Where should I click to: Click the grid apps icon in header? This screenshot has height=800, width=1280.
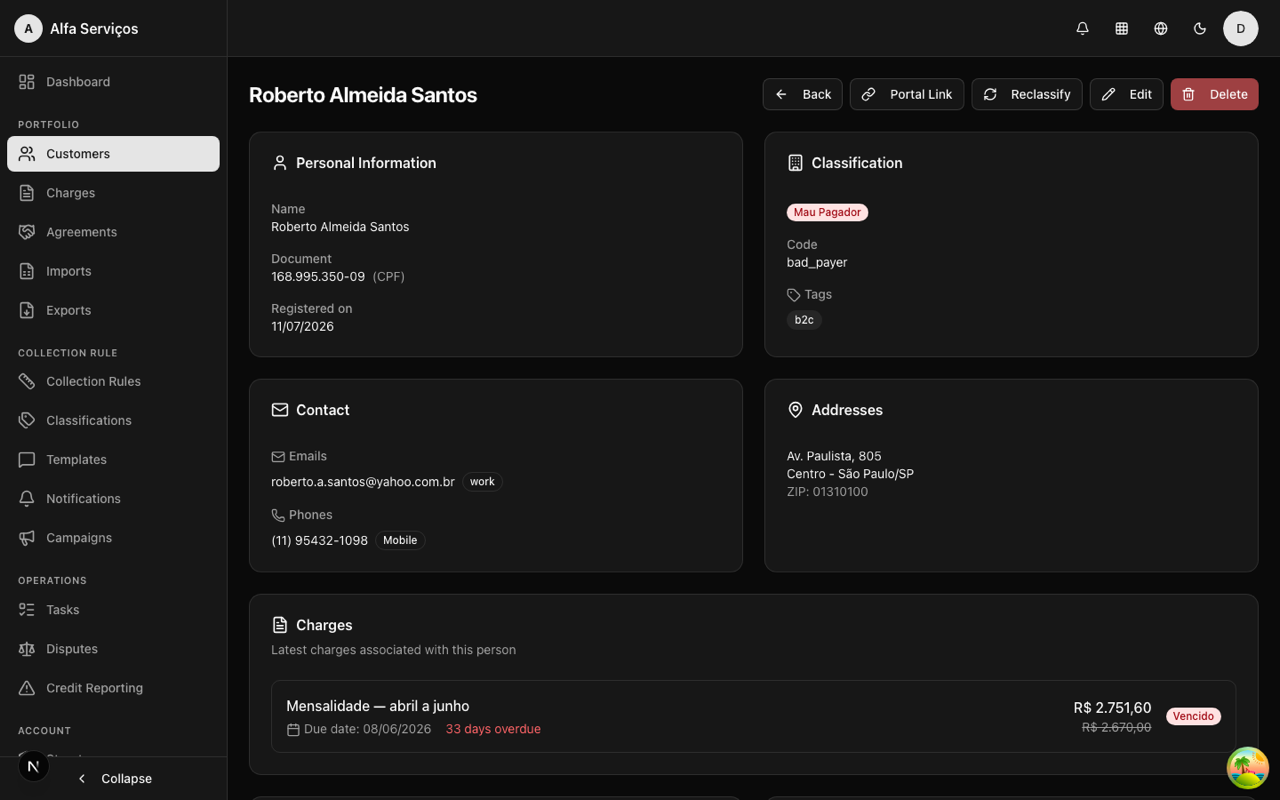1121,28
